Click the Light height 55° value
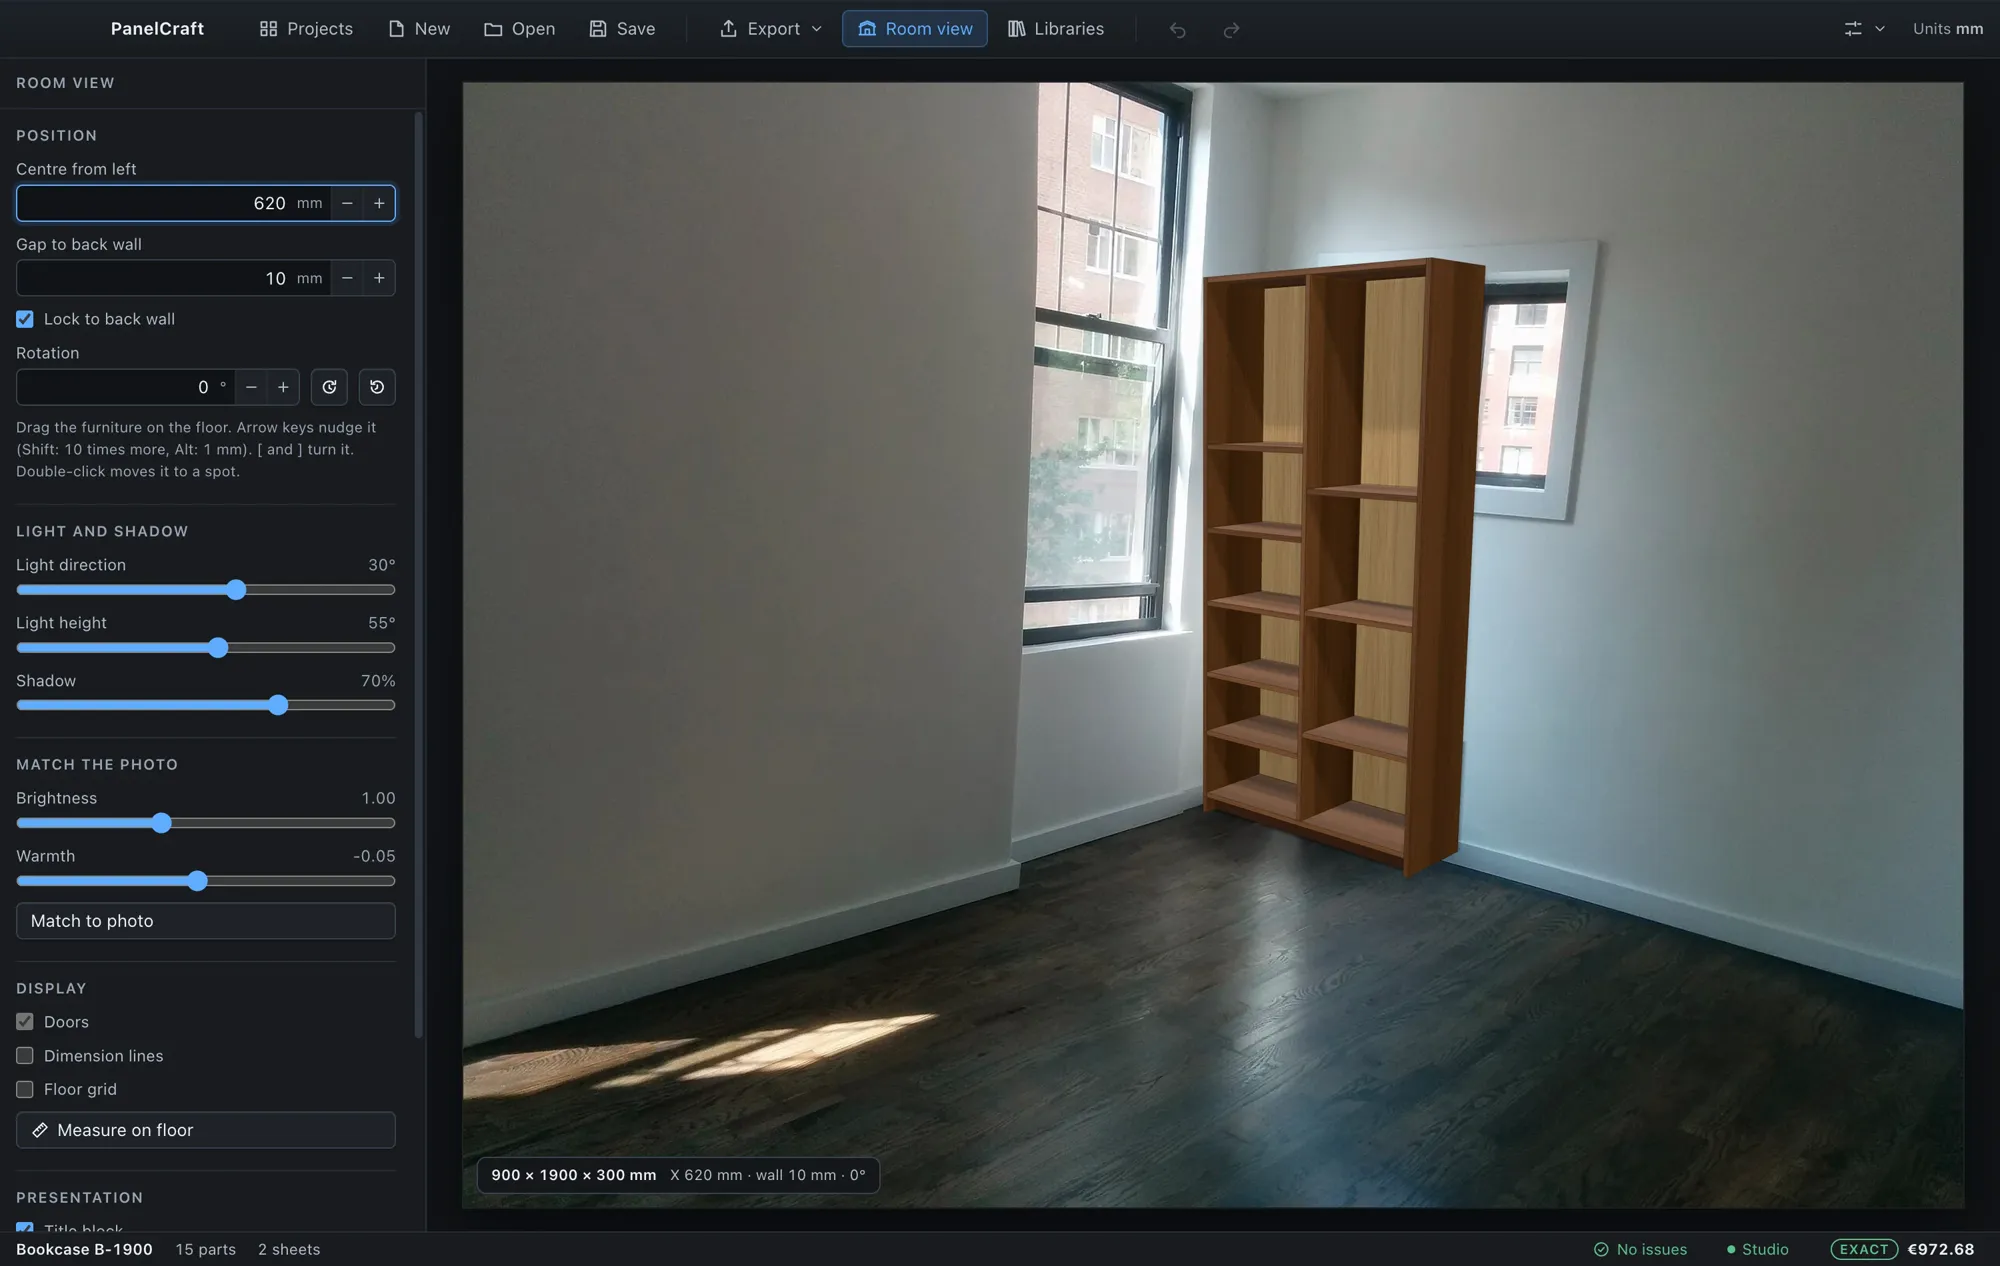The height and width of the screenshot is (1266, 2000). (x=381, y=623)
